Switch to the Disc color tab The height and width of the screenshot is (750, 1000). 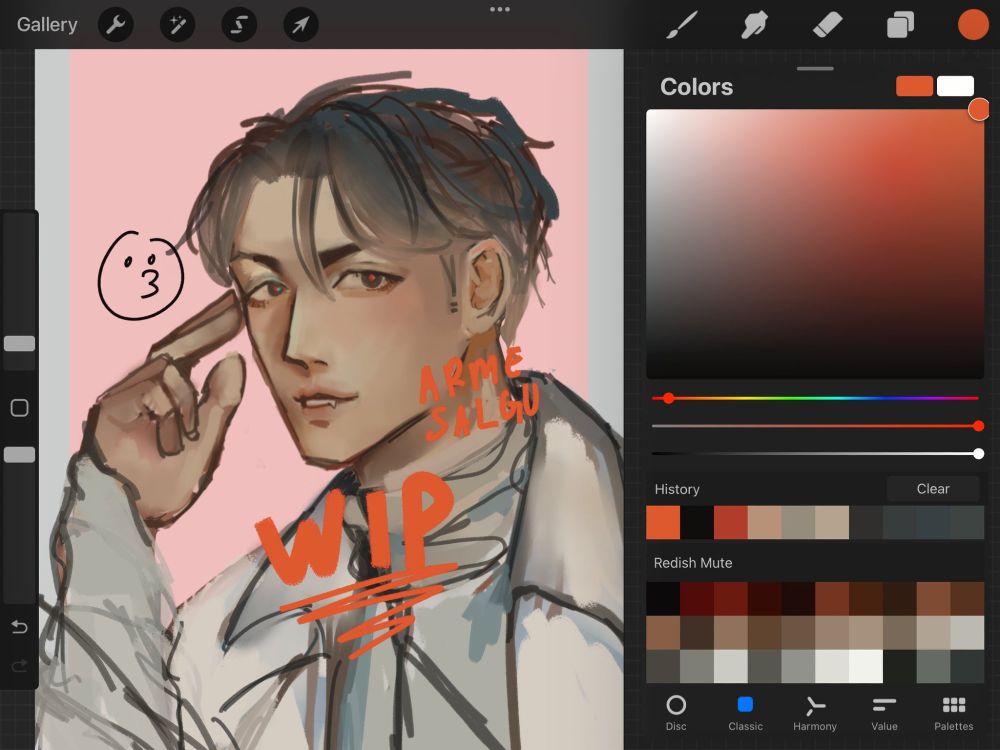pyautogui.click(x=676, y=713)
